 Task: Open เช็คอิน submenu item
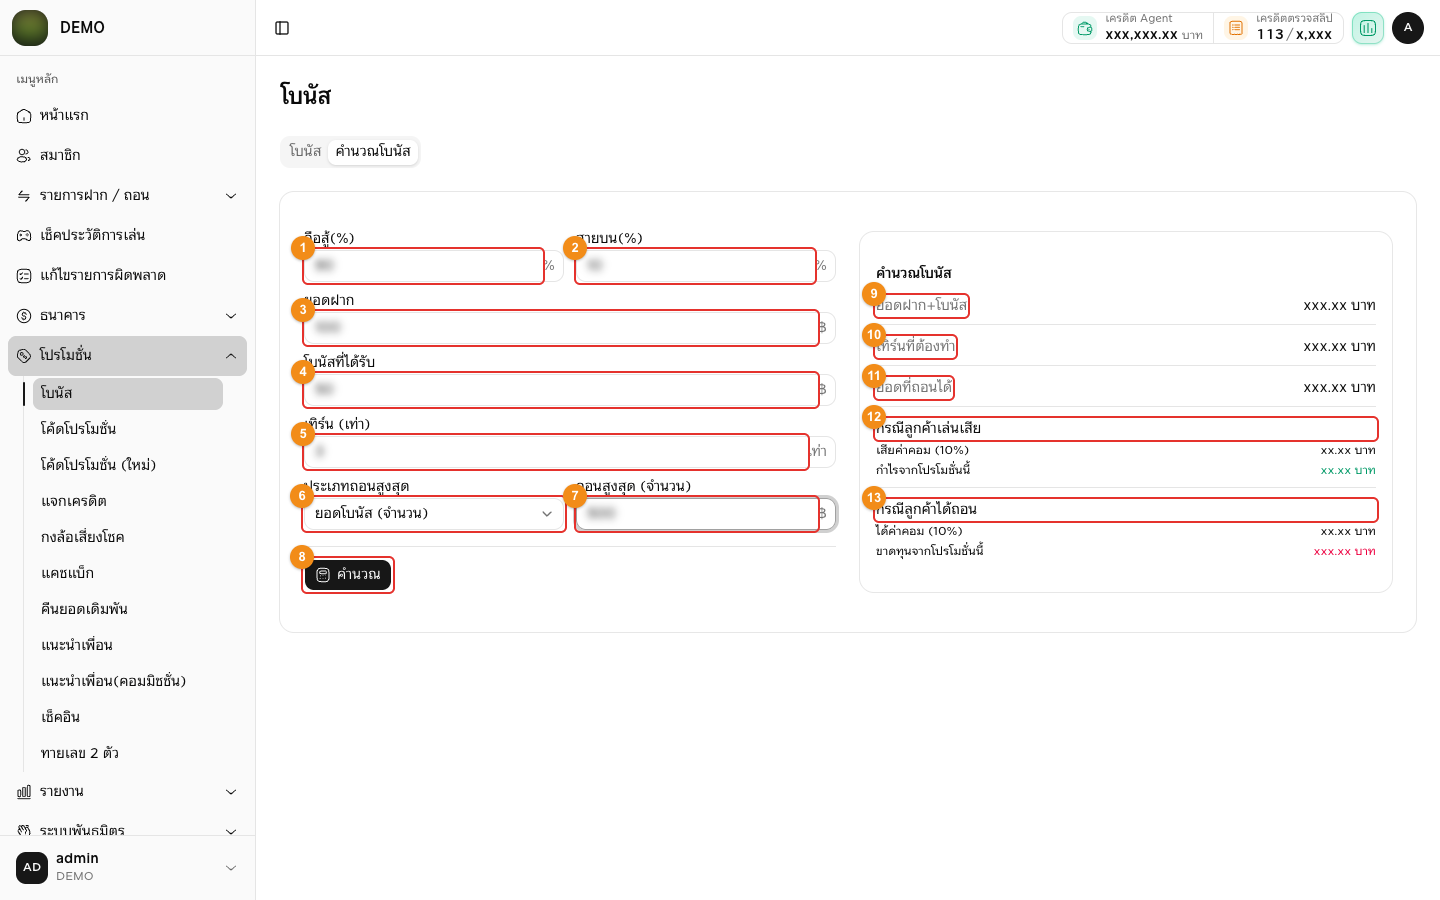[128, 717]
